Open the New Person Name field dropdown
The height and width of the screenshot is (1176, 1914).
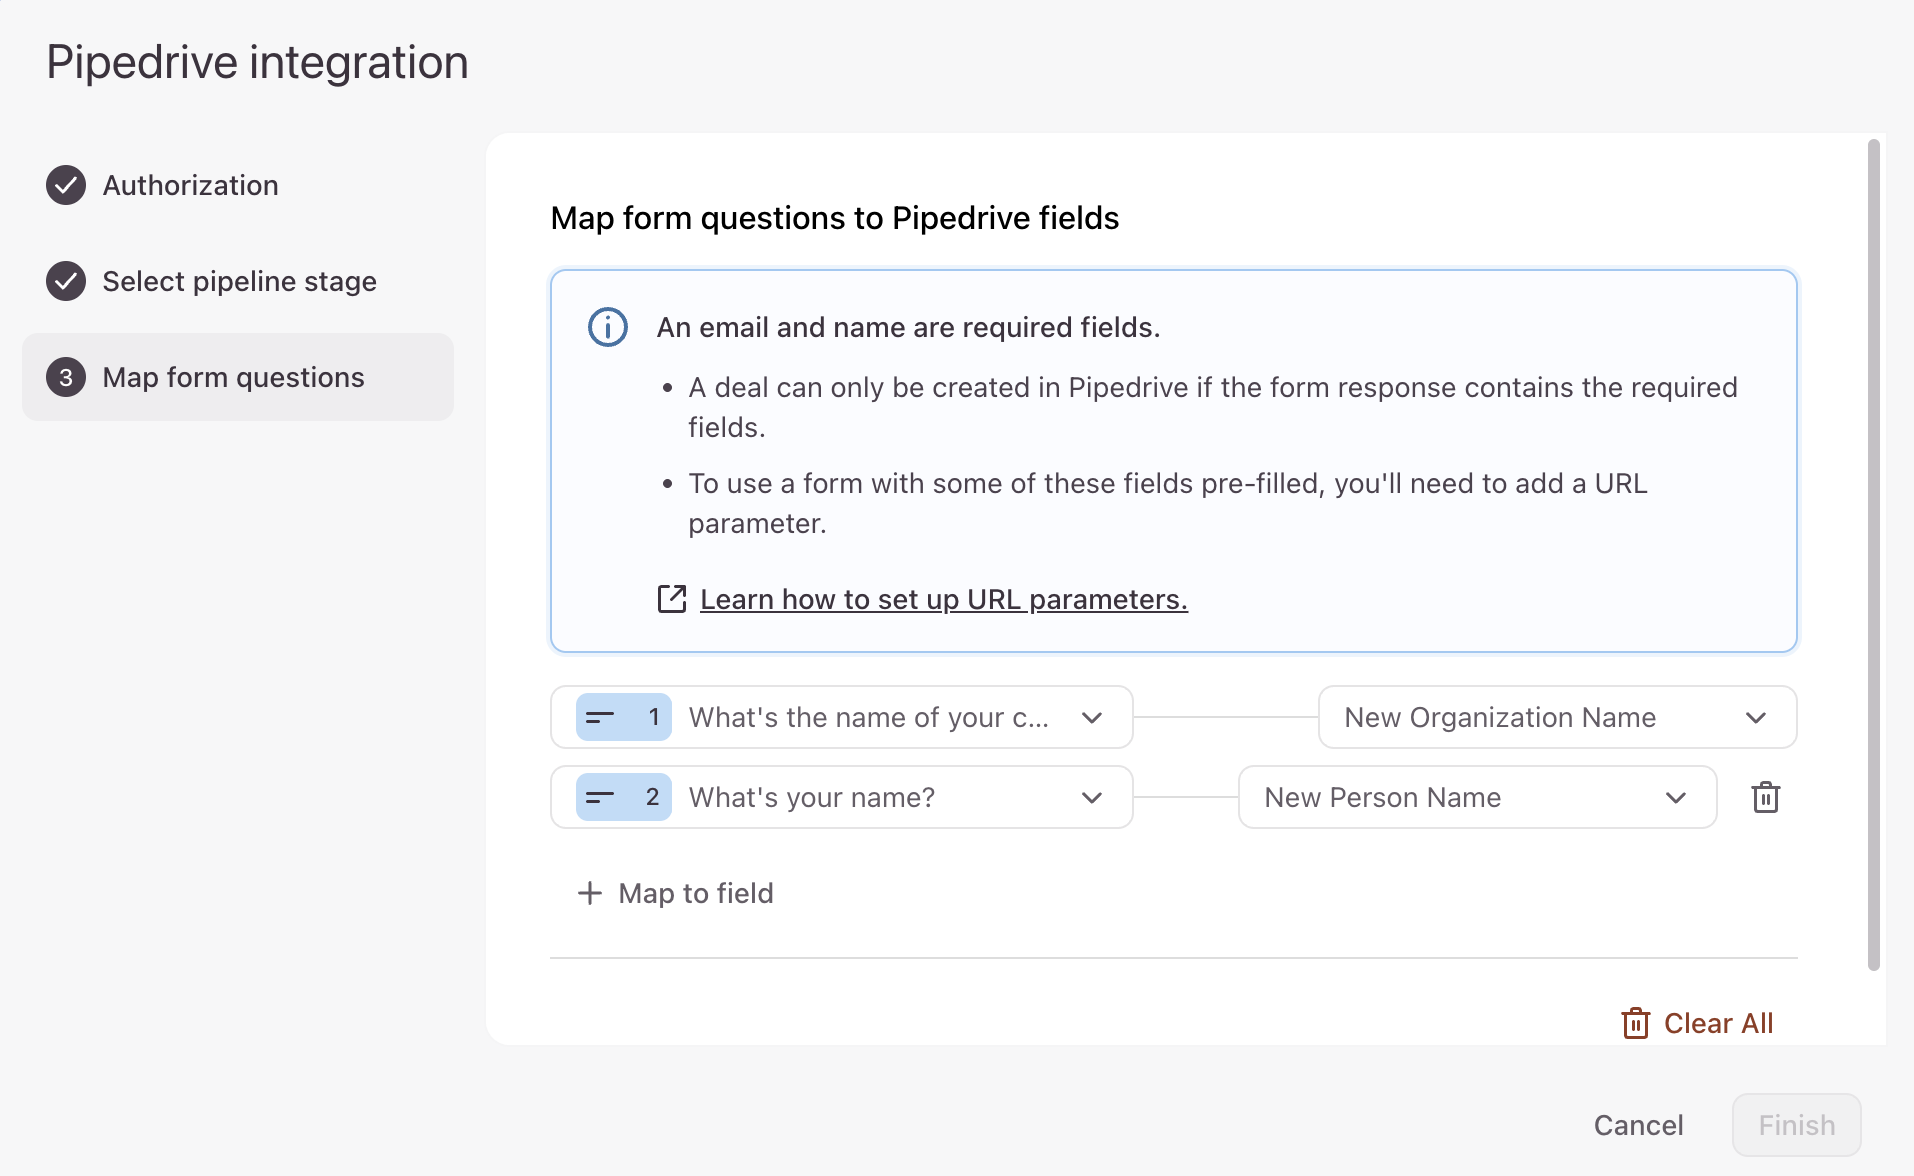[x=1478, y=797]
